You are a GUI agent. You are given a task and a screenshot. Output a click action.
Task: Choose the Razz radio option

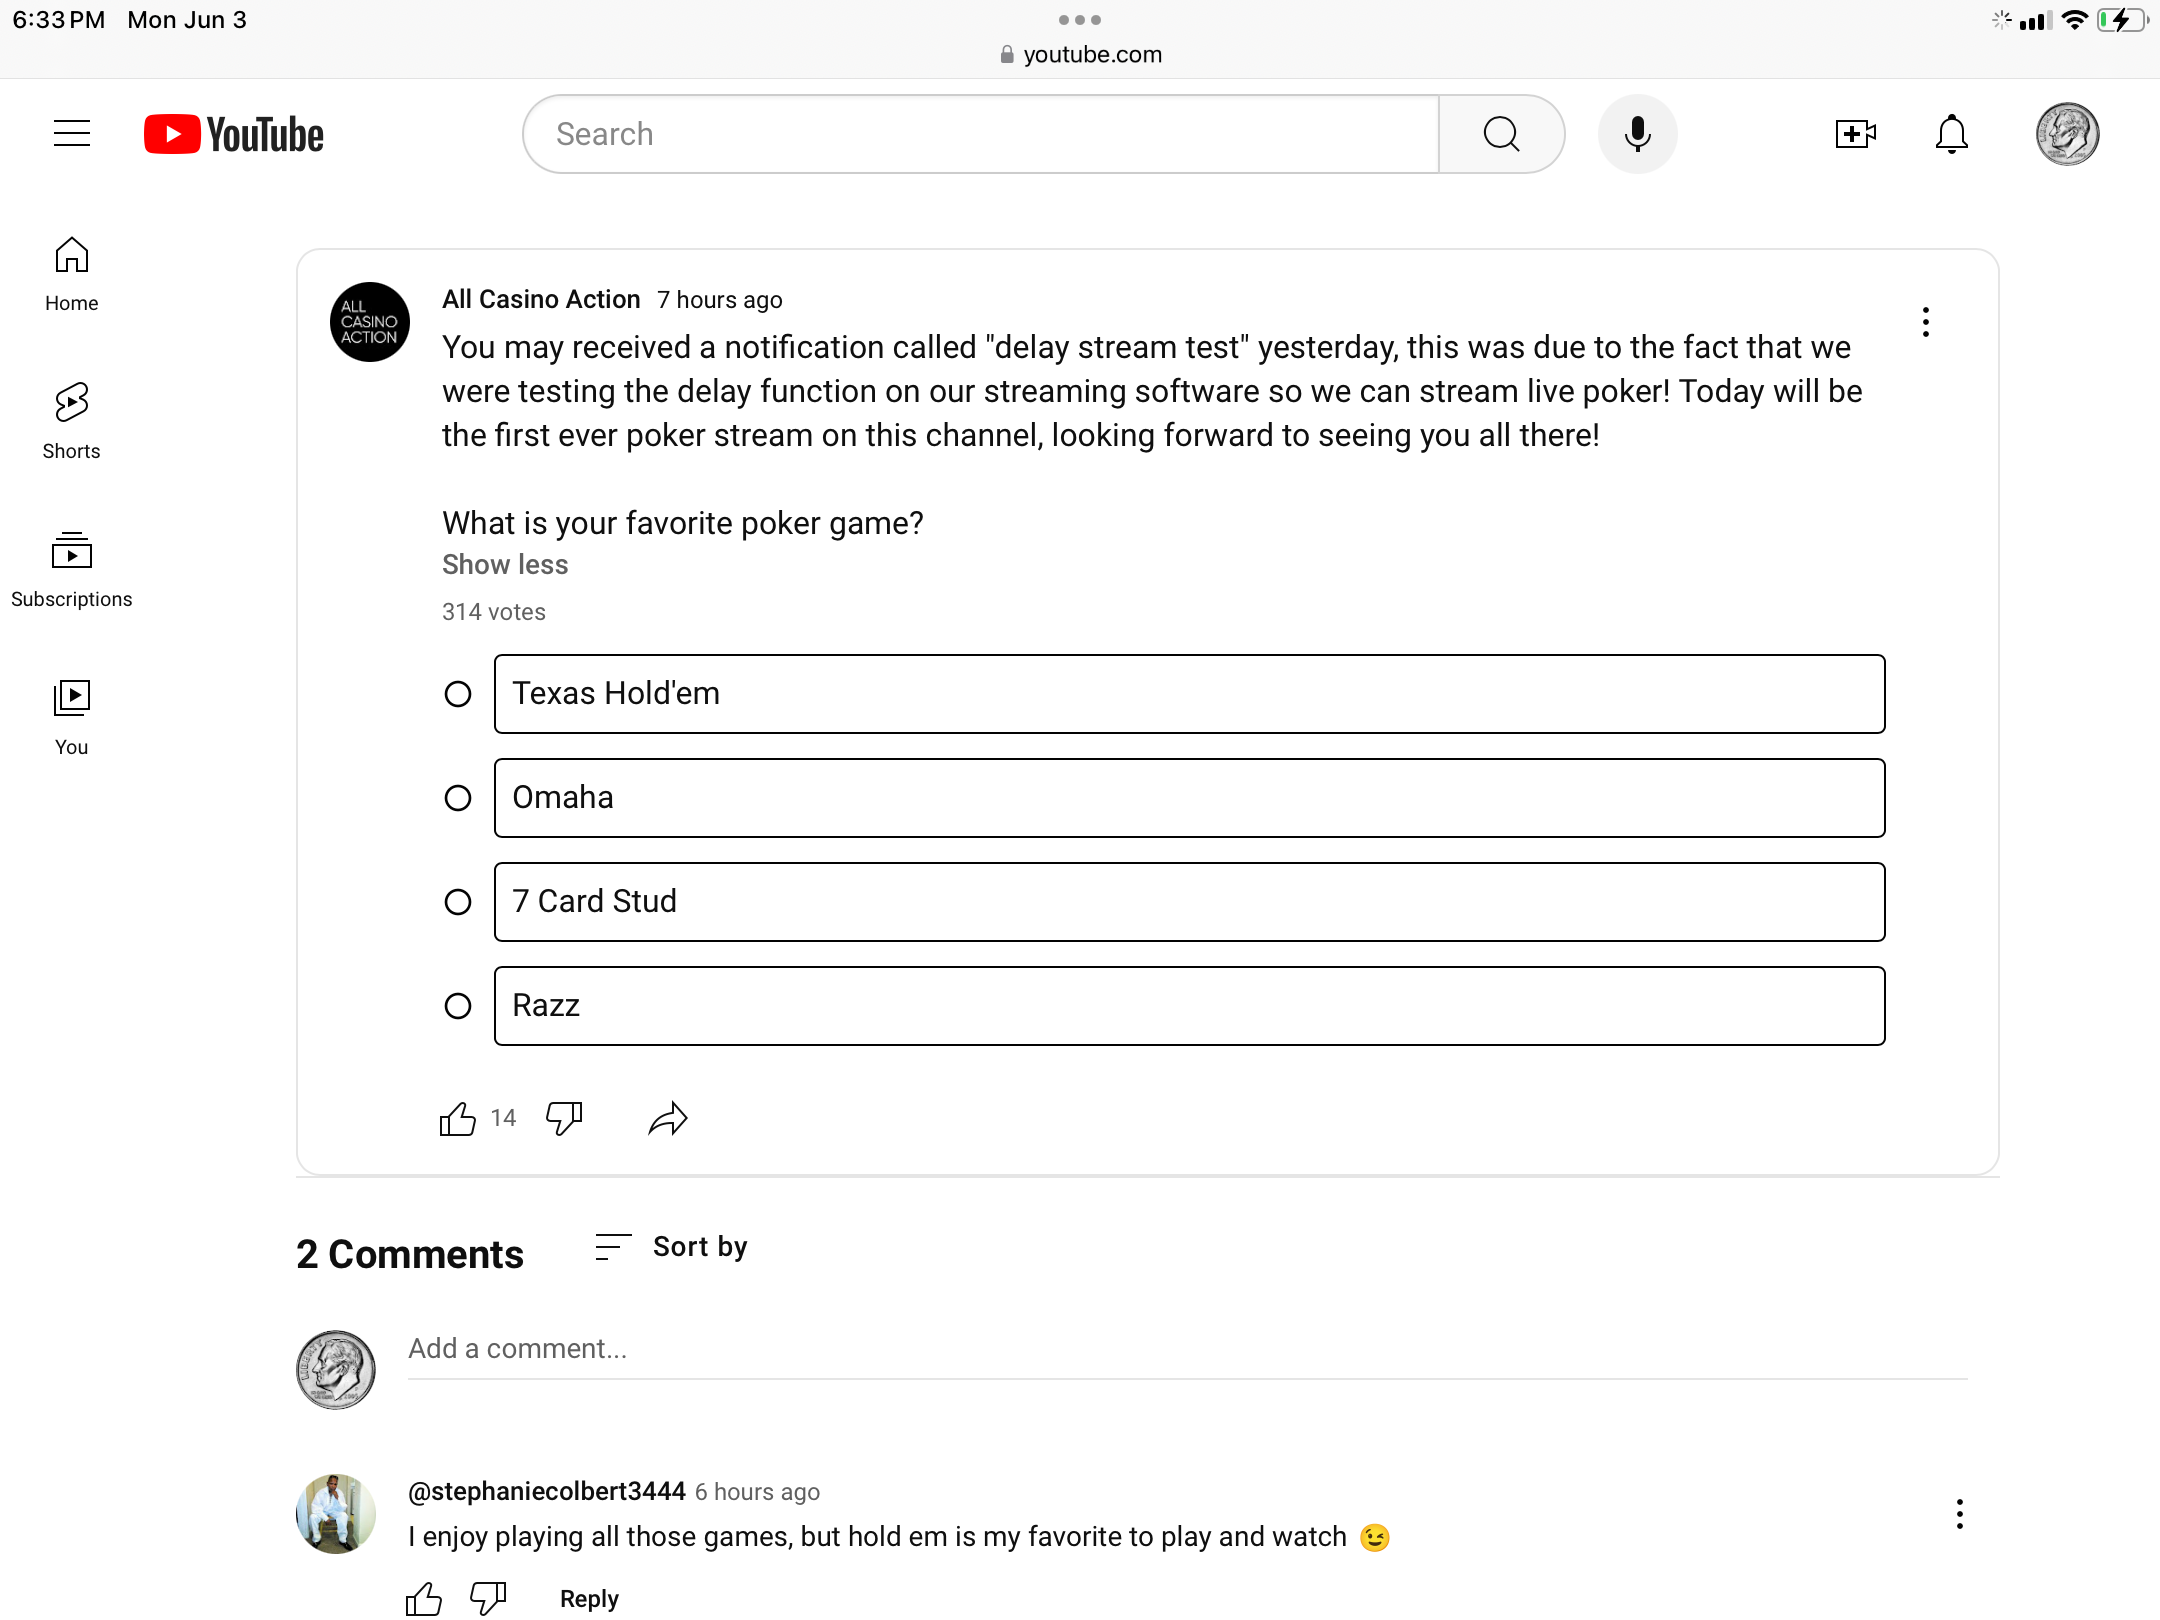458,1006
